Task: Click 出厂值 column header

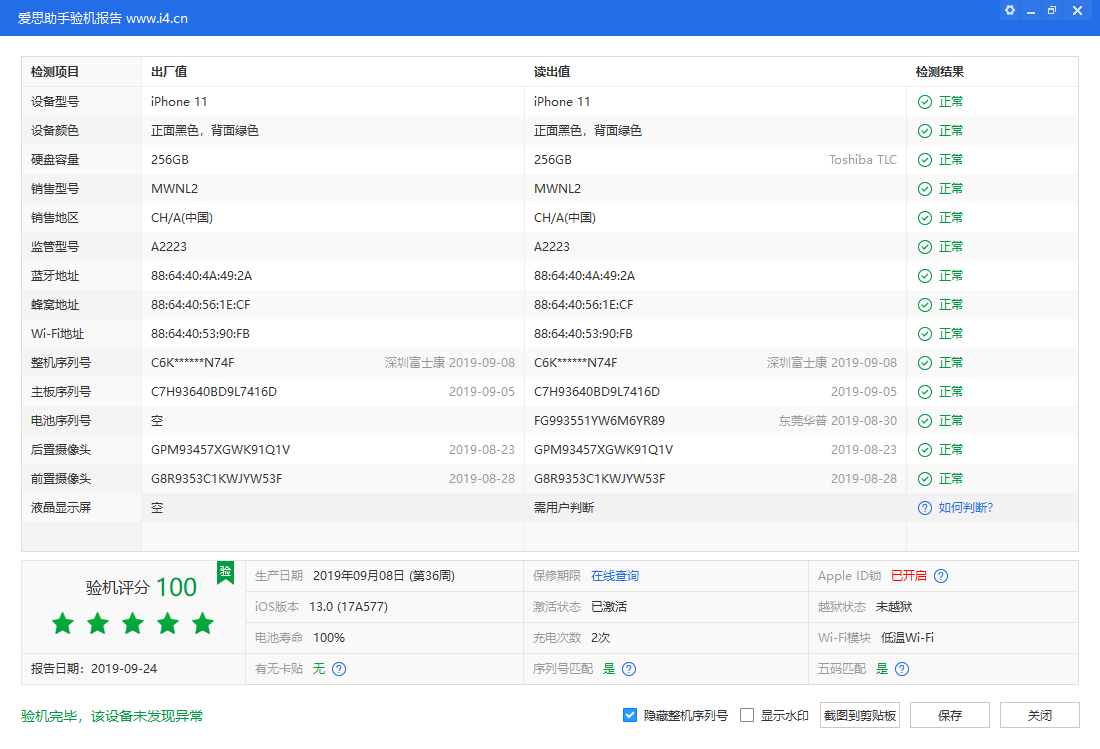Action: tap(169, 72)
